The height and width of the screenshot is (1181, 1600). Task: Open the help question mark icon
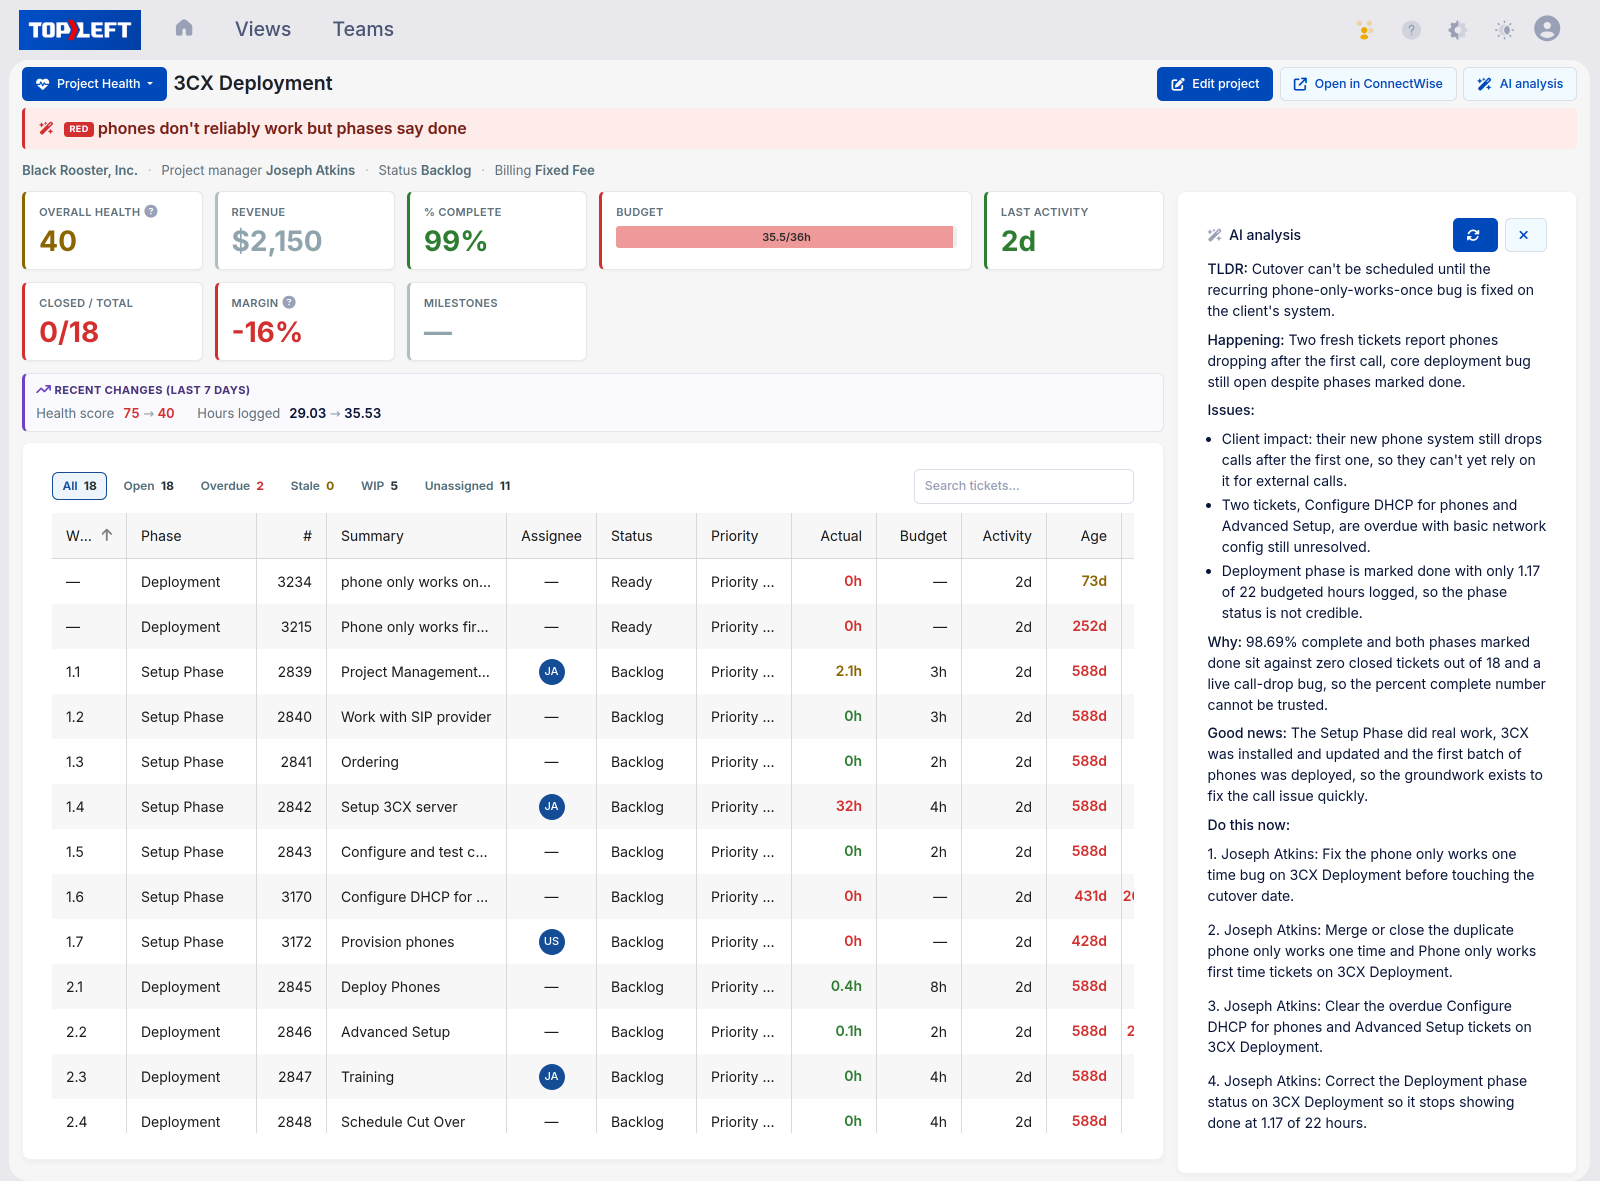[x=1411, y=30]
